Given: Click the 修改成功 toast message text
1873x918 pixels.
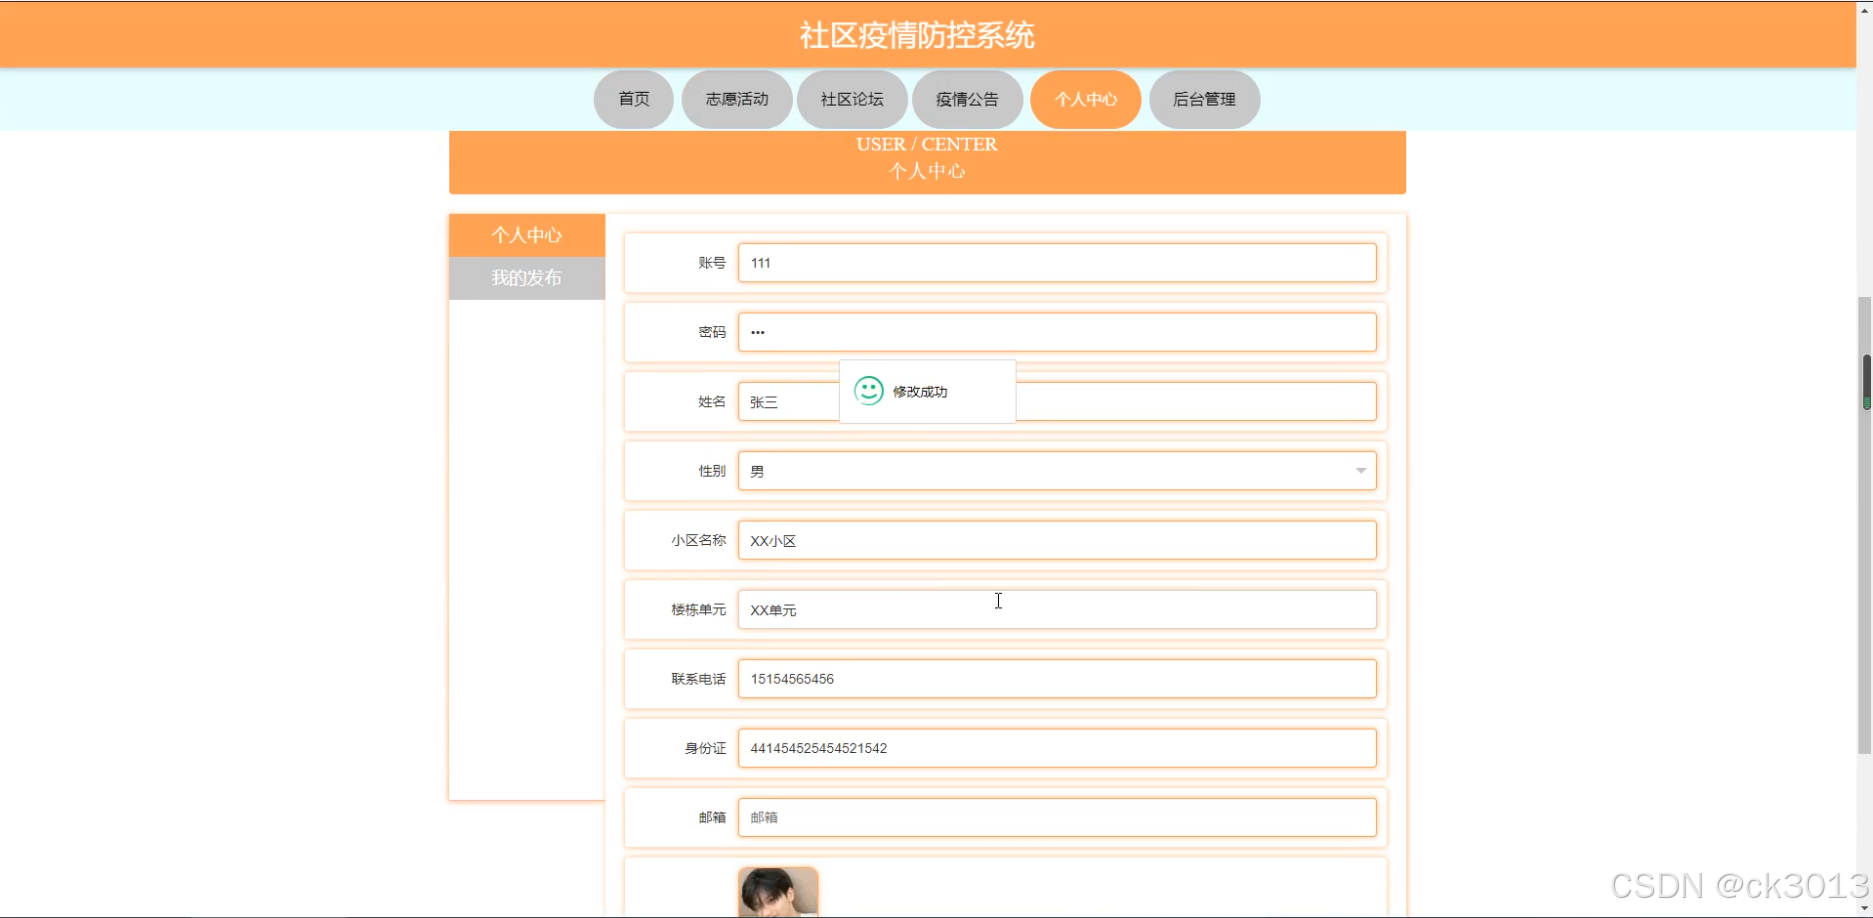Looking at the screenshot, I should pyautogui.click(x=920, y=392).
